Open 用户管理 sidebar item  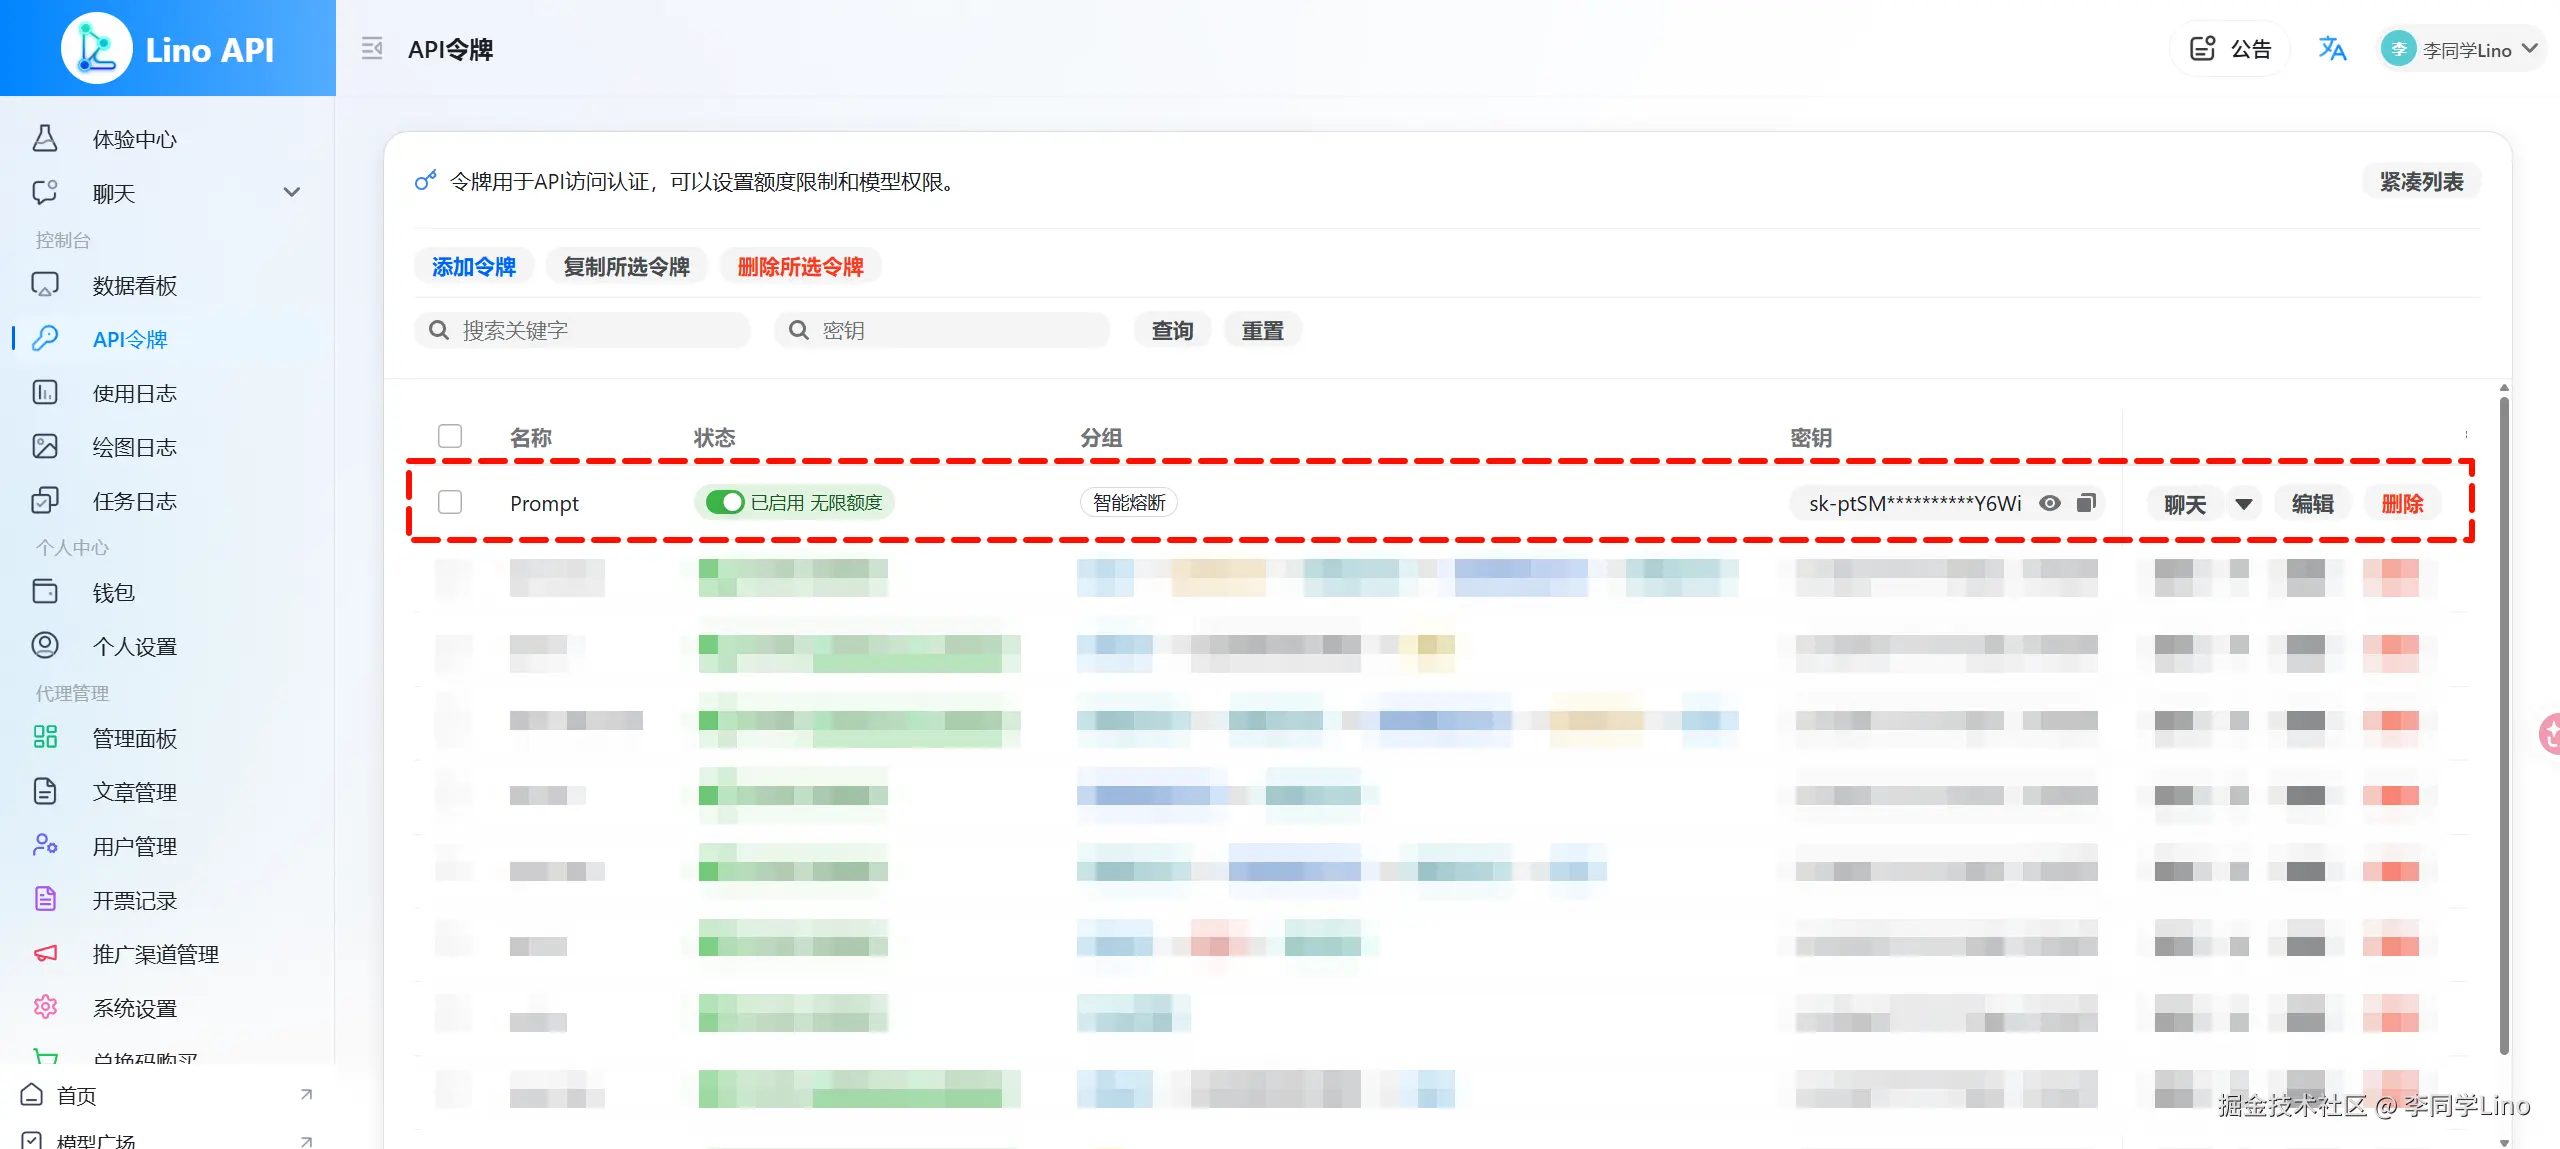coord(134,846)
